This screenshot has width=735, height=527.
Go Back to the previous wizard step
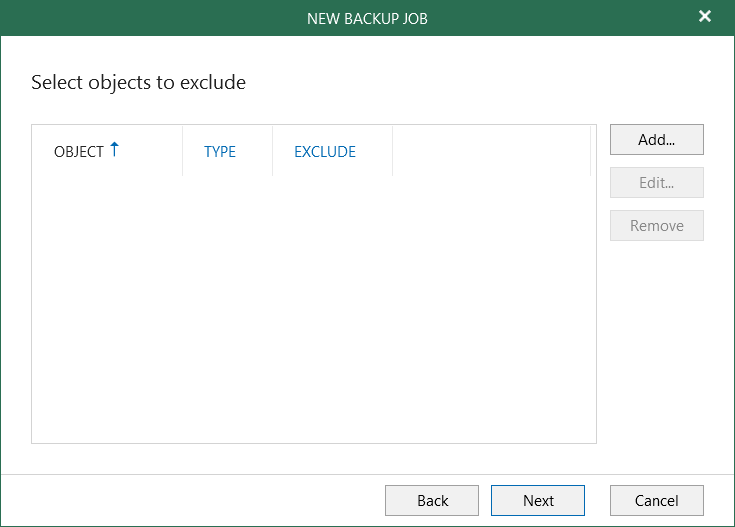pos(432,501)
